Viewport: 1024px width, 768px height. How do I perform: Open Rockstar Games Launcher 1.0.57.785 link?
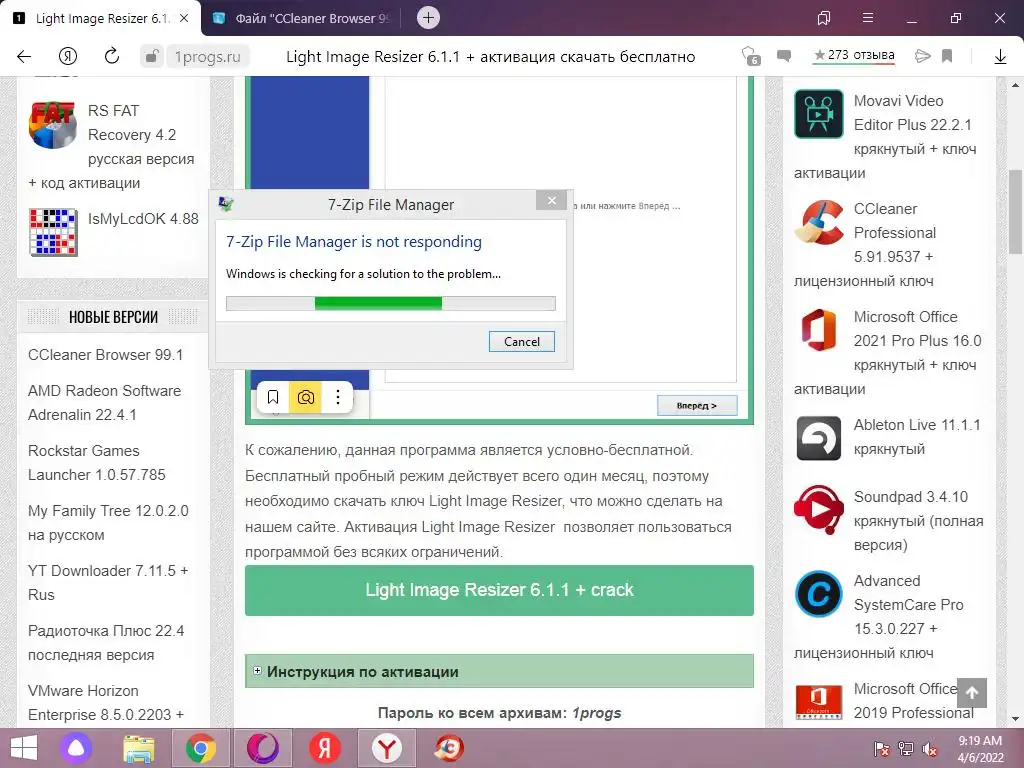[97, 462]
